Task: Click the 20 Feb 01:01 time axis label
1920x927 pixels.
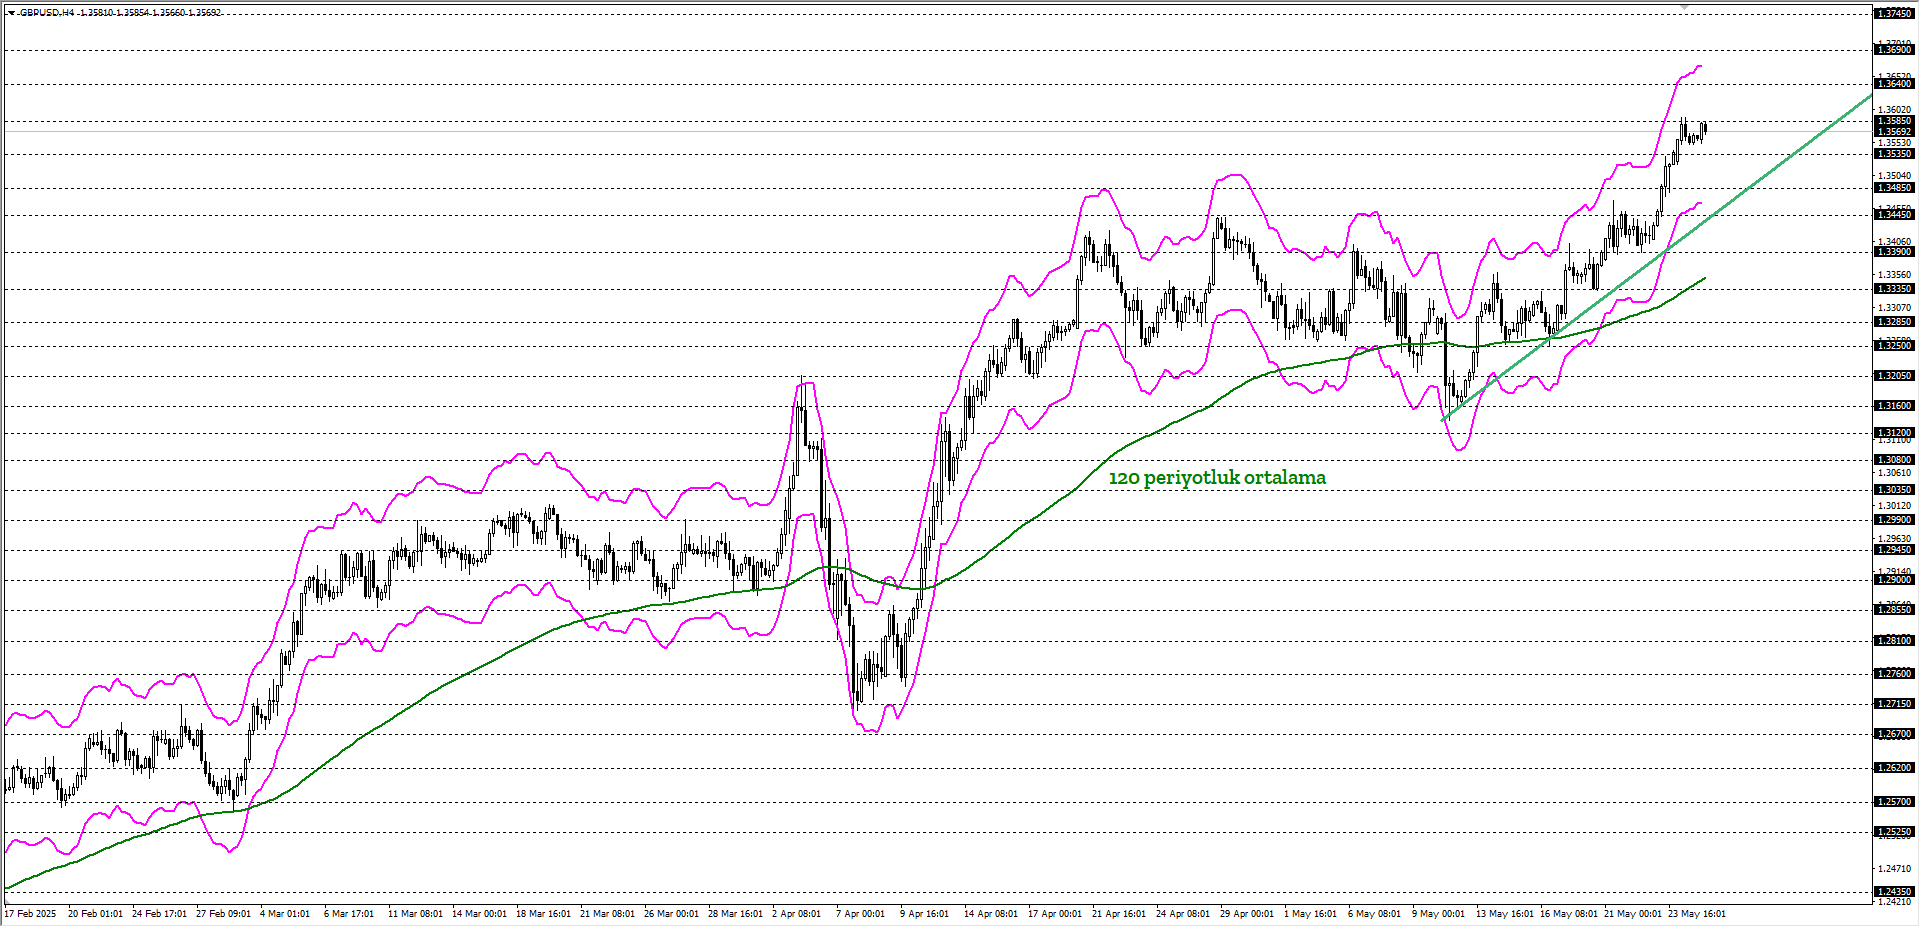Action: 96,914
